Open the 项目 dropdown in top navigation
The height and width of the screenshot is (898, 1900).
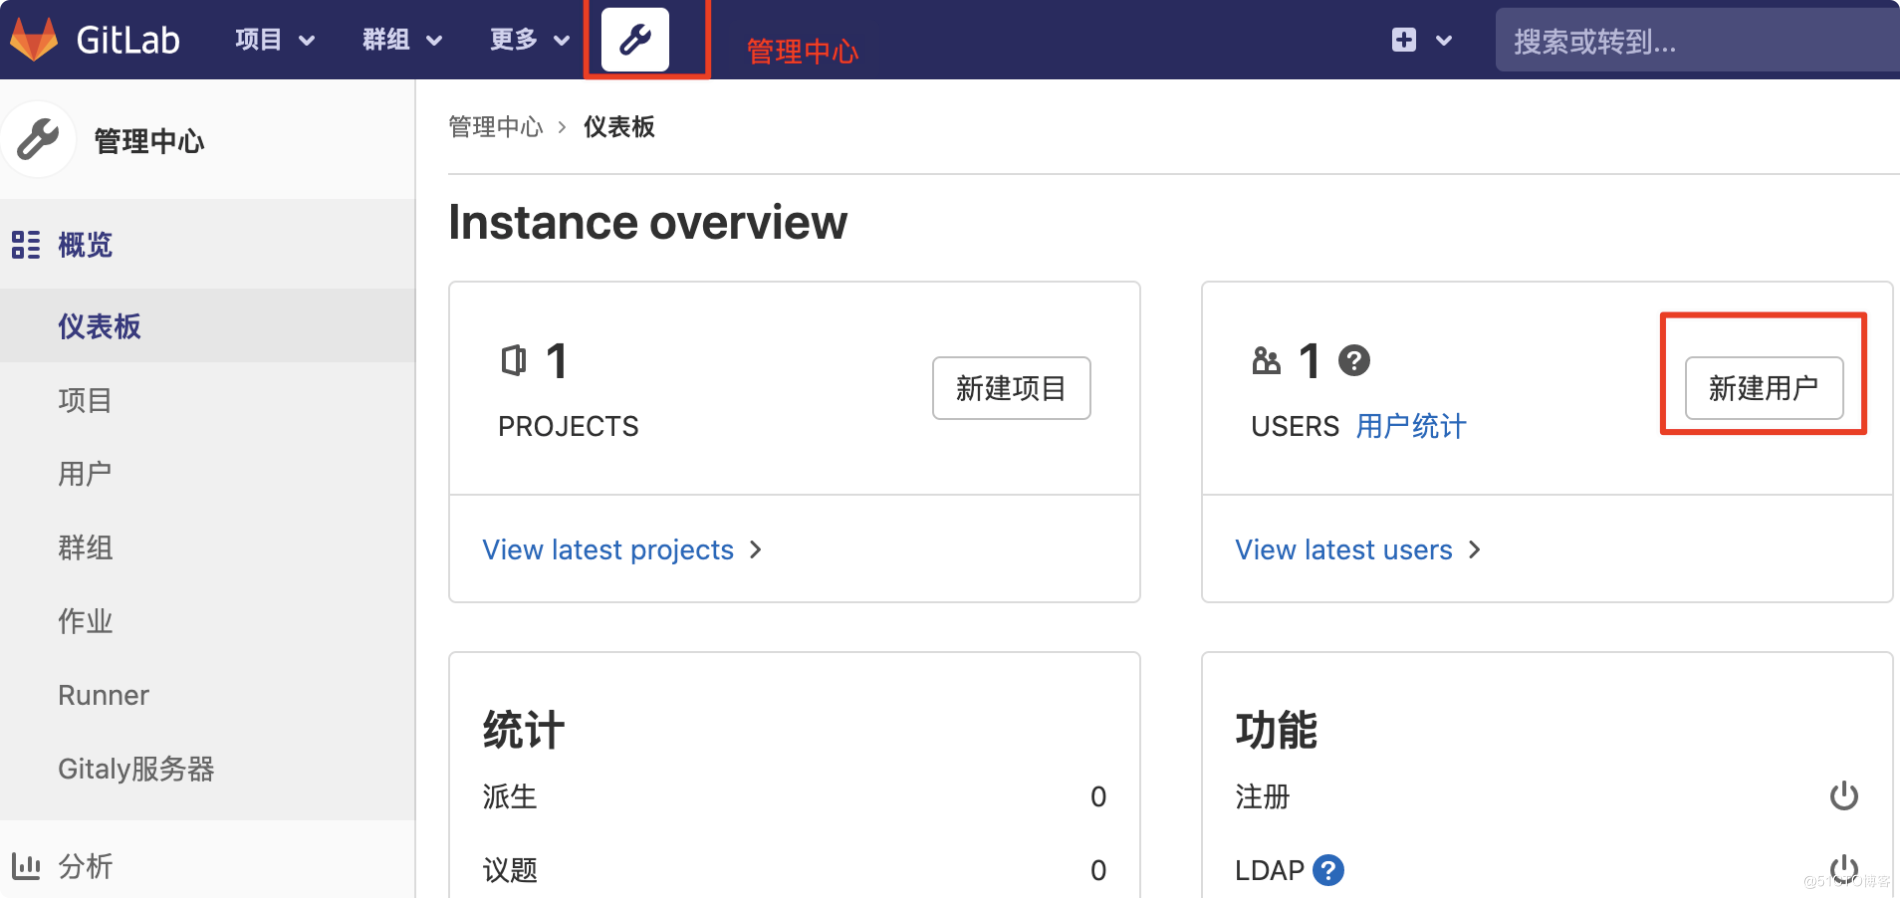tap(275, 39)
